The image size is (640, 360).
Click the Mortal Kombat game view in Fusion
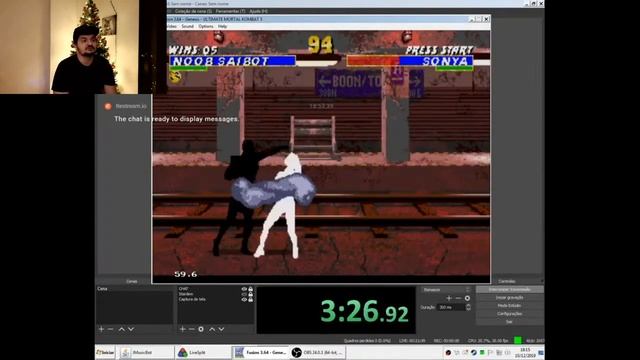point(321,156)
